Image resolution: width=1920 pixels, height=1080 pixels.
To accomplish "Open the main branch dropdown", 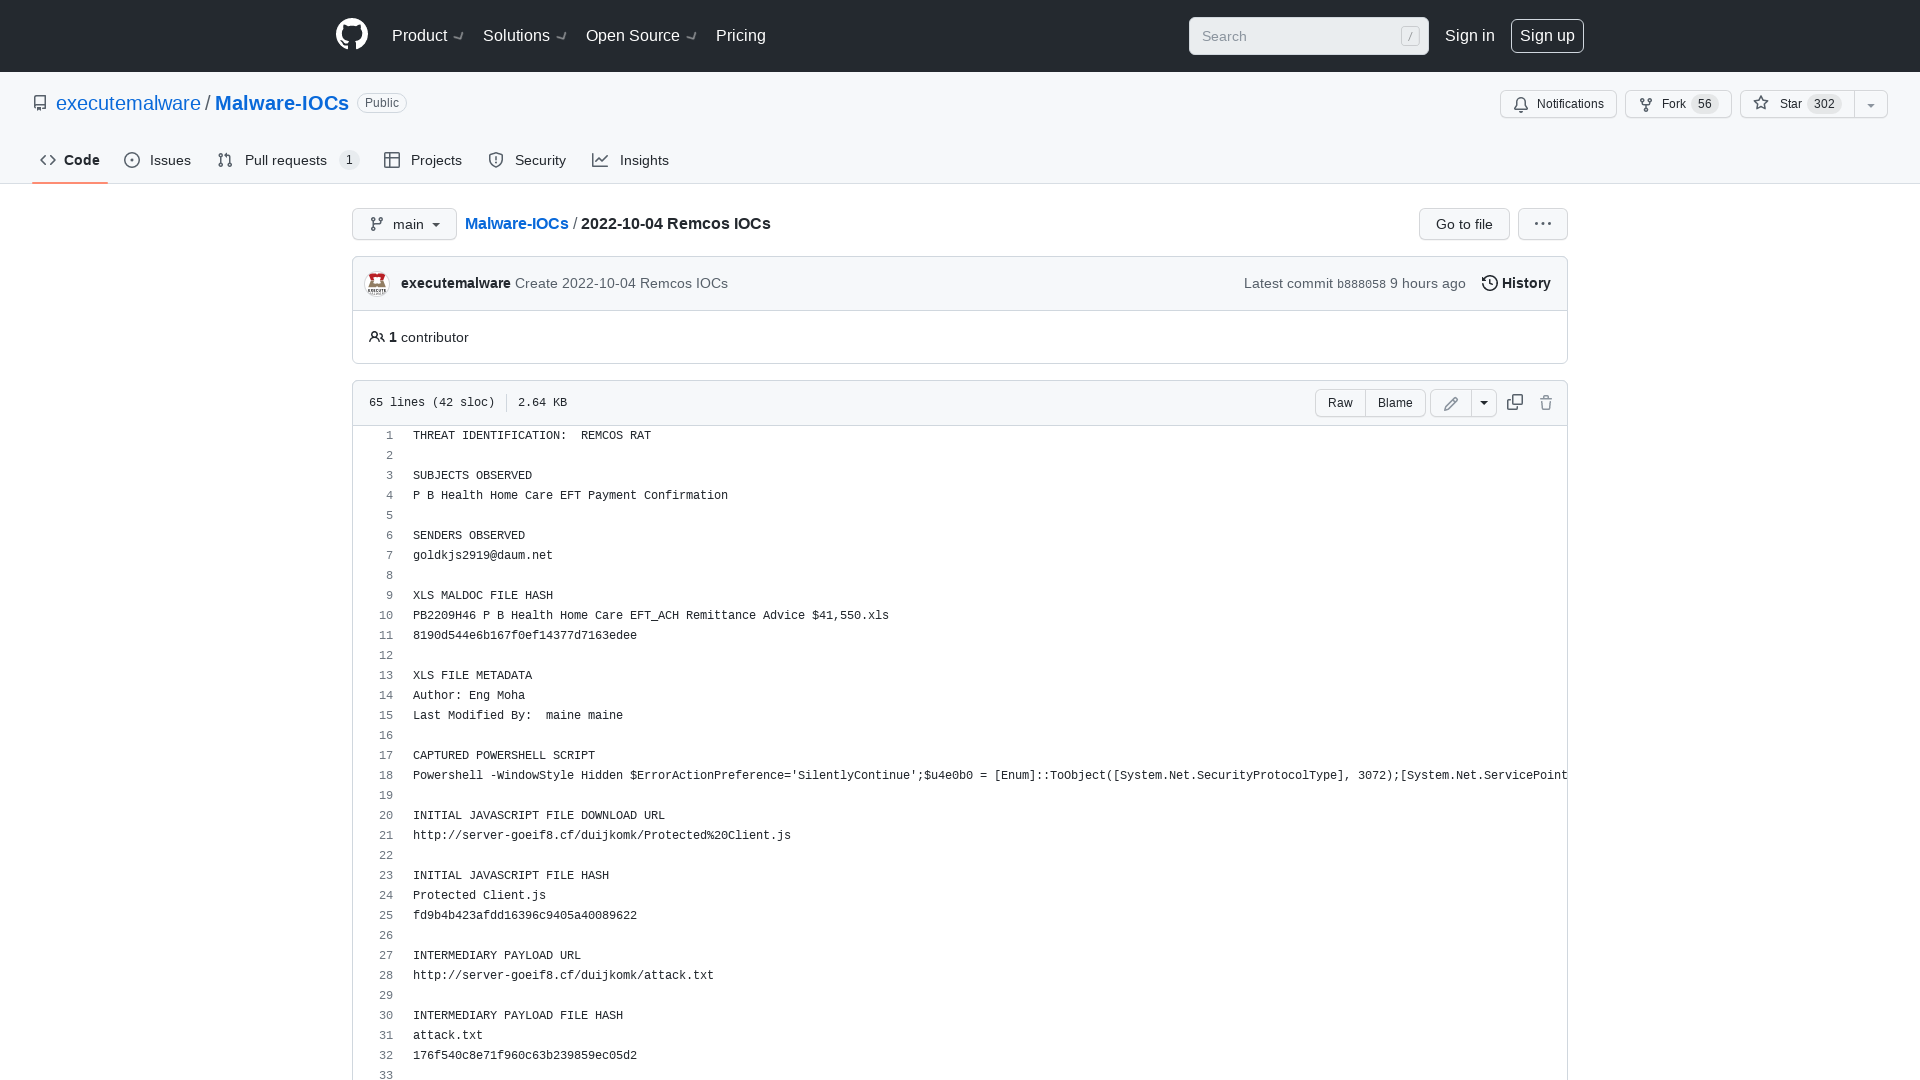I will point(404,224).
